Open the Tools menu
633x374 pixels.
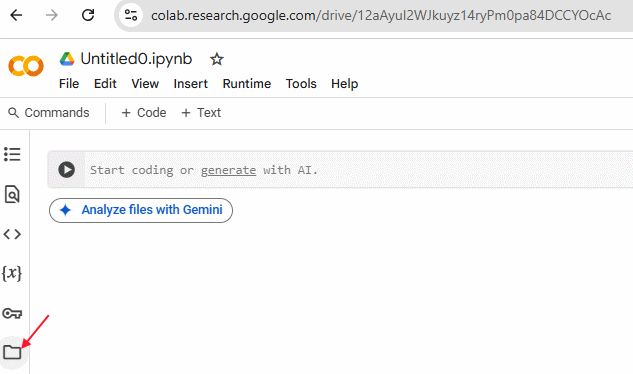(301, 84)
